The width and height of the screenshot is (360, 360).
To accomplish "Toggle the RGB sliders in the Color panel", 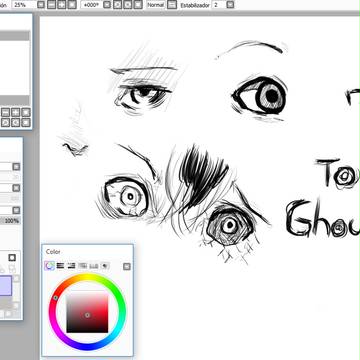I will pyautogui.click(x=60, y=266).
